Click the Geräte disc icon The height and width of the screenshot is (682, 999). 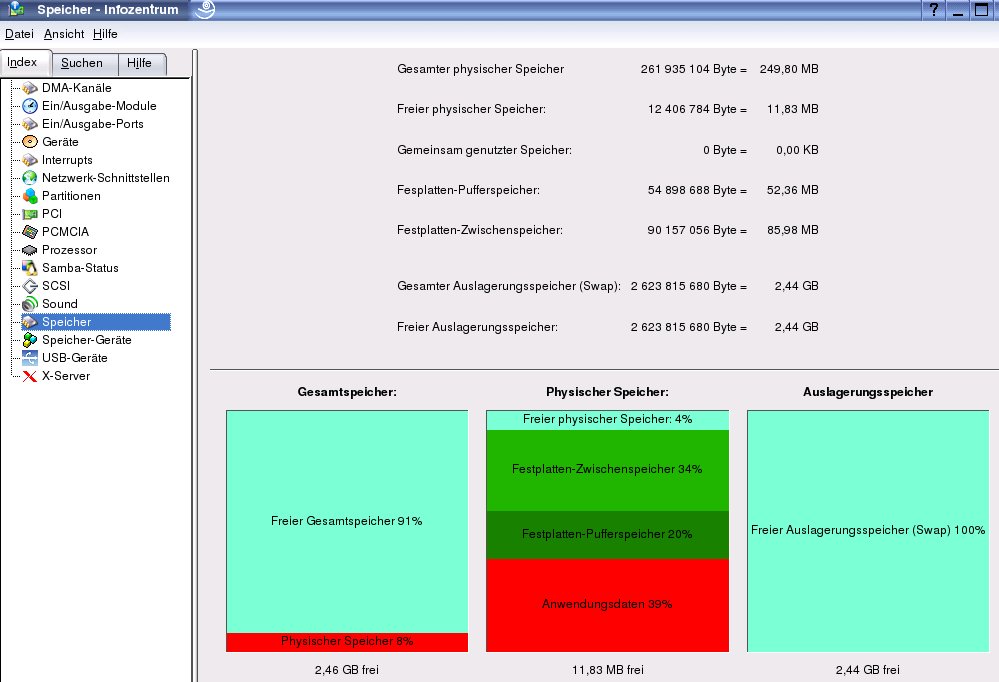pos(30,142)
